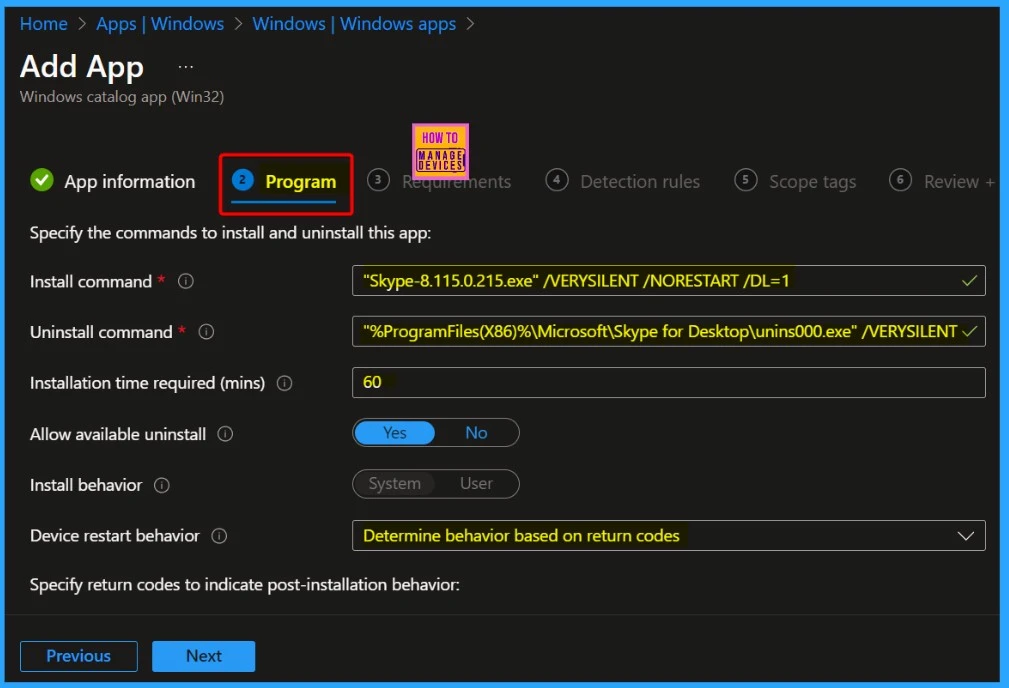Image resolution: width=1009 pixels, height=688 pixels.
Task: Click info icon beside Install behavior
Action: pos(162,485)
